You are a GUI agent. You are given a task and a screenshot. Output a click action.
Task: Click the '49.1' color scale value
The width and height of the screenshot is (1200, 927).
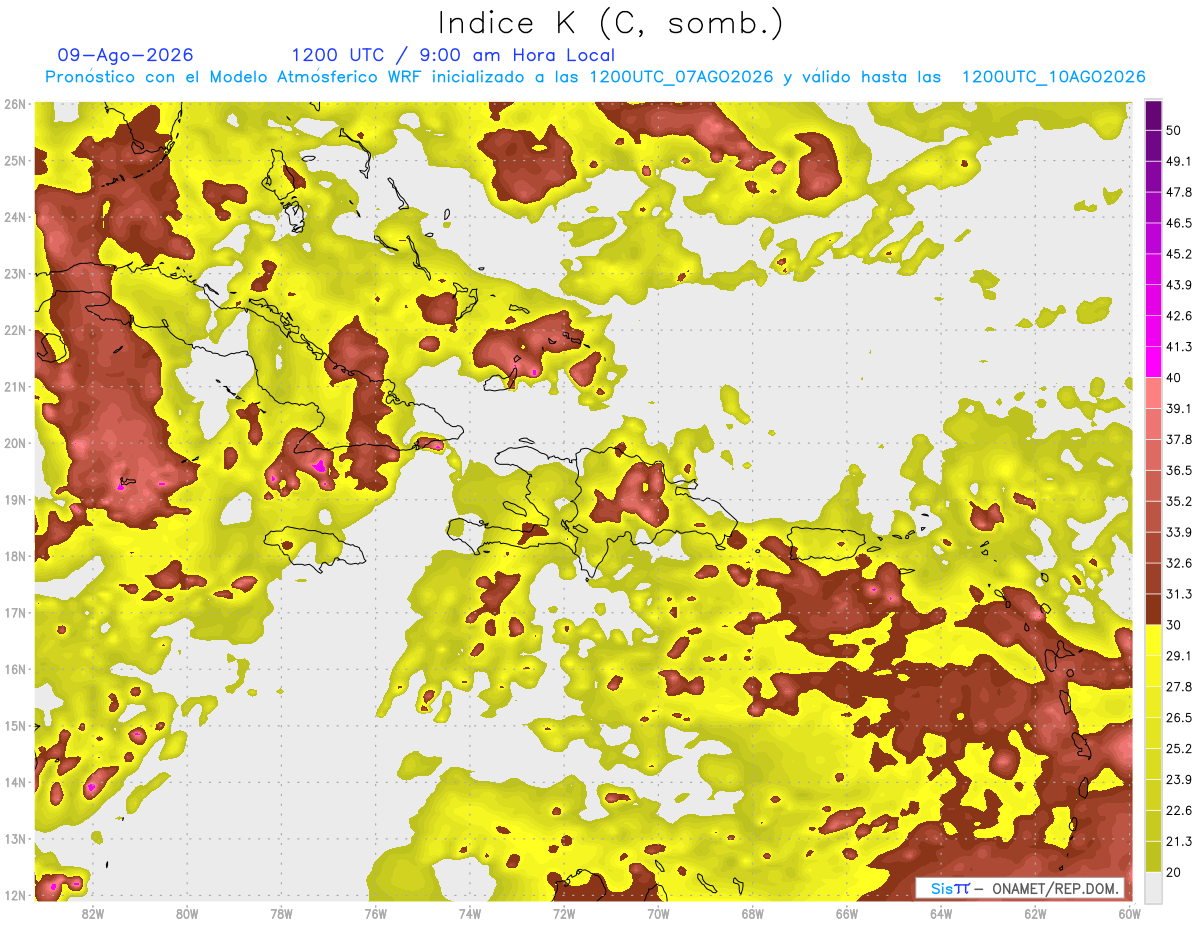[1179, 161]
